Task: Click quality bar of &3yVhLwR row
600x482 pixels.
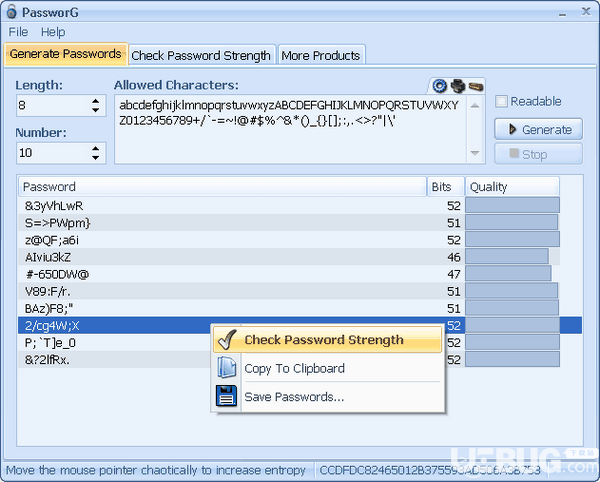Action: click(x=512, y=205)
